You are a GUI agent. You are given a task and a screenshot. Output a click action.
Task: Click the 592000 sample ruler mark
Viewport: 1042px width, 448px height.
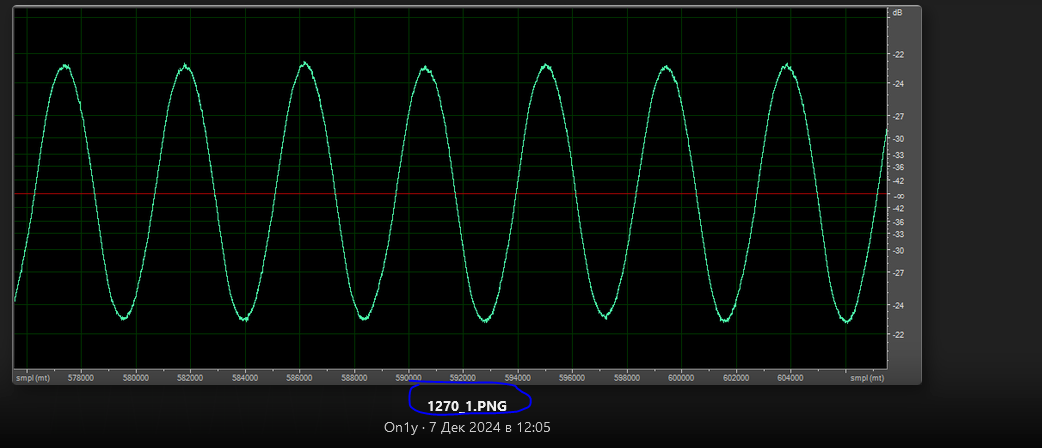[x=463, y=378]
